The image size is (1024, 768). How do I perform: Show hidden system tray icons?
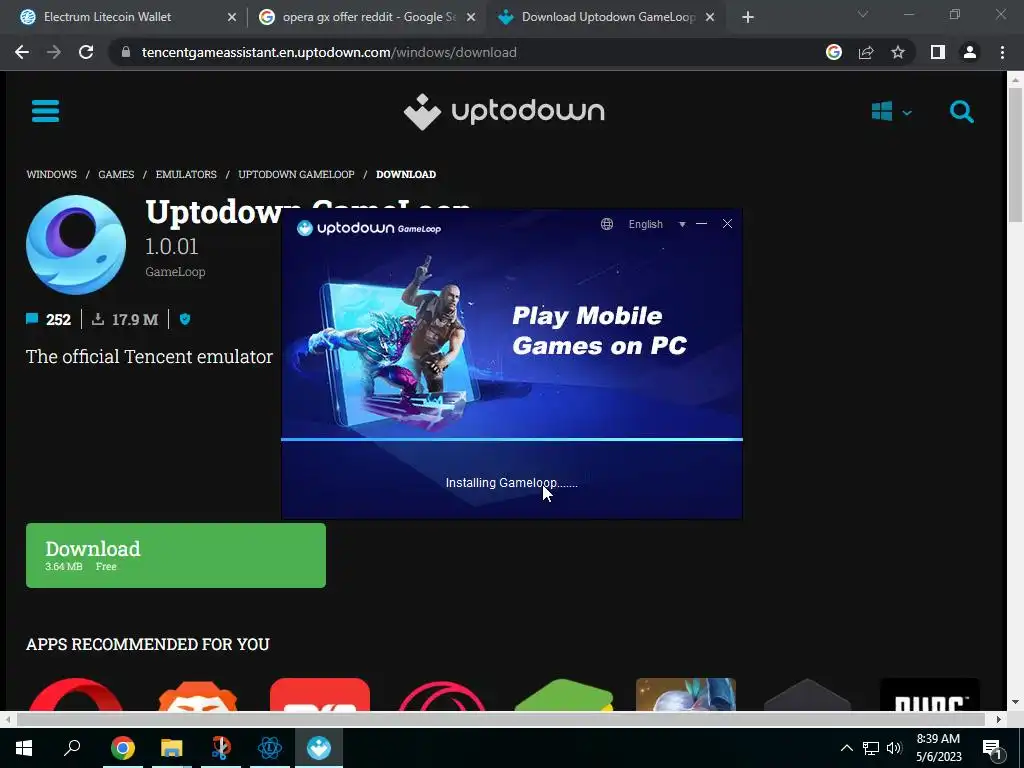pyautogui.click(x=846, y=748)
